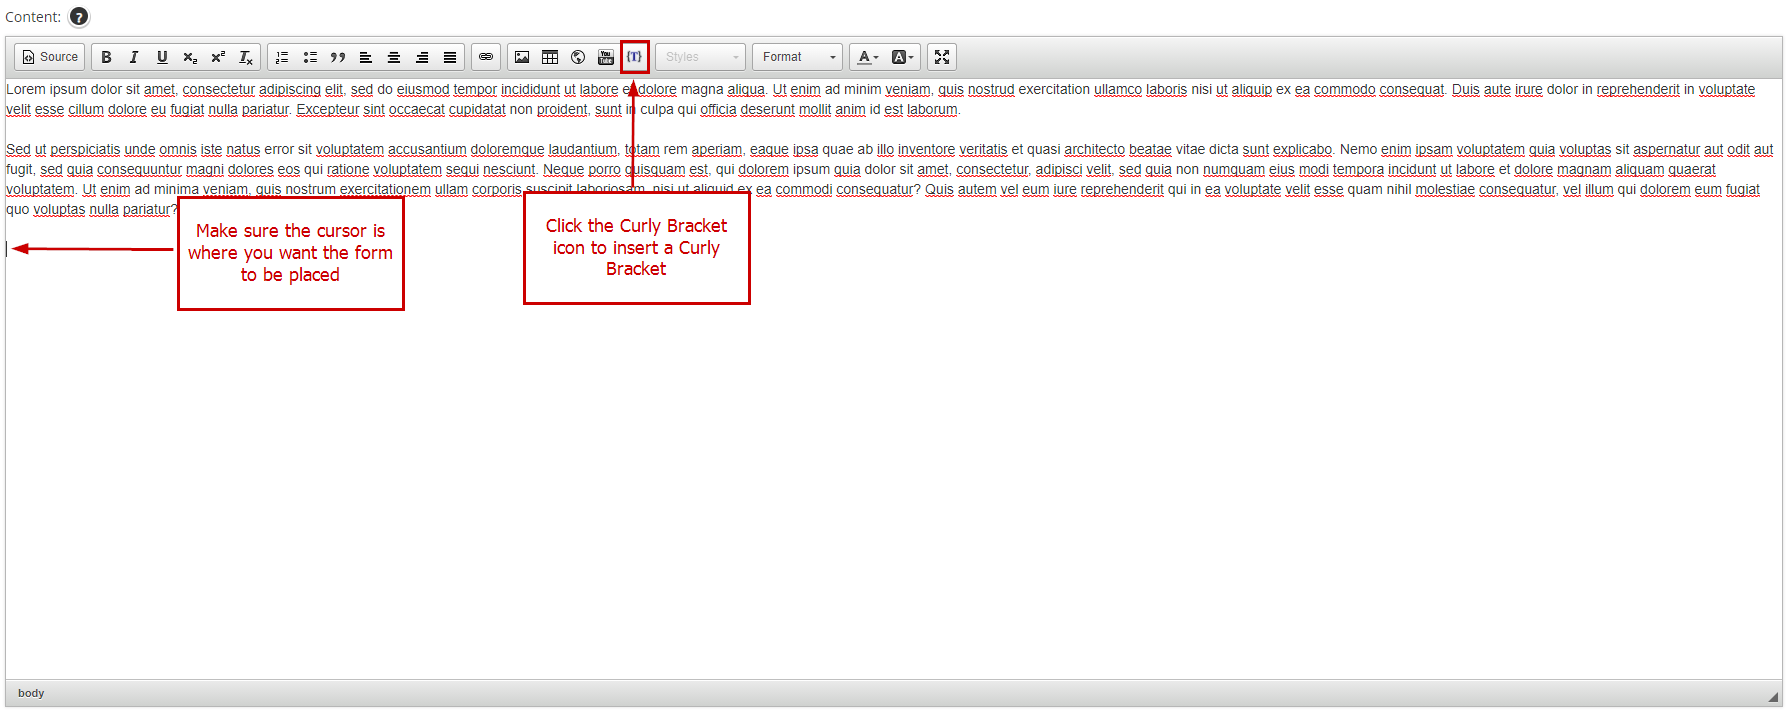This screenshot has width=1788, height=714.
Task: Click the globe iframe icon
Action: 578,57
